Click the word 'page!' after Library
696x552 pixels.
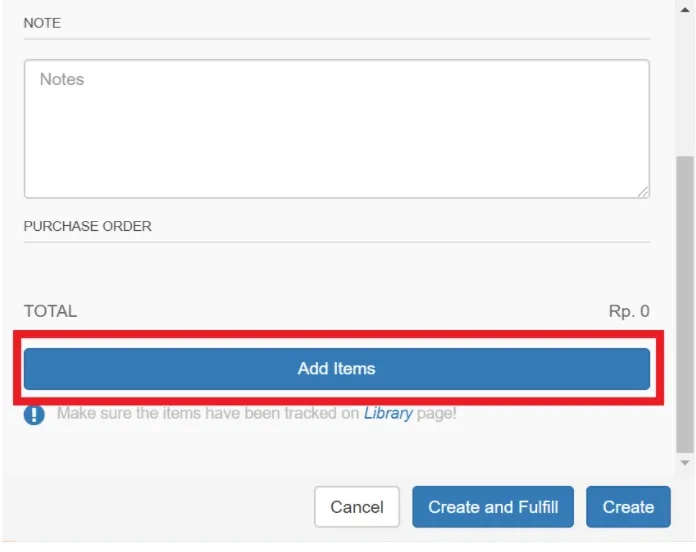[436, 414]
